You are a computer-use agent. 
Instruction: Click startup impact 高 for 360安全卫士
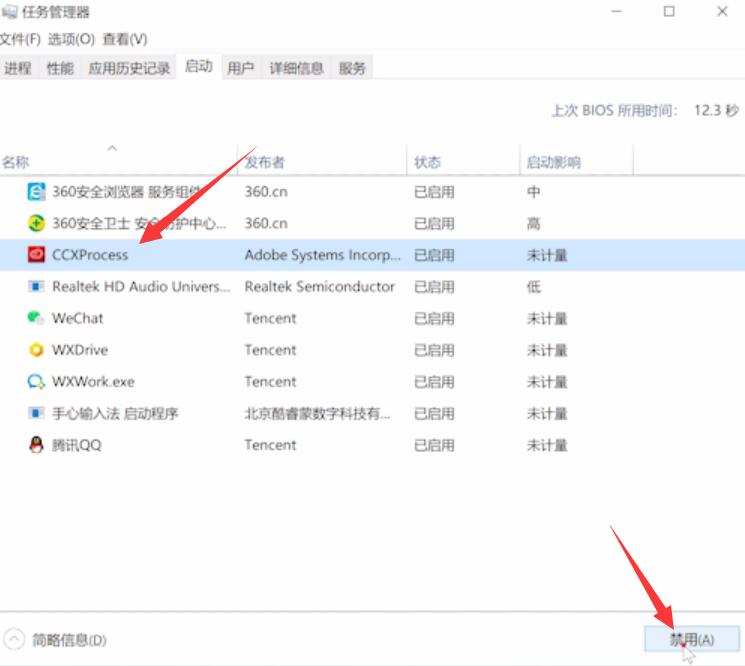(x=534, y=223)
